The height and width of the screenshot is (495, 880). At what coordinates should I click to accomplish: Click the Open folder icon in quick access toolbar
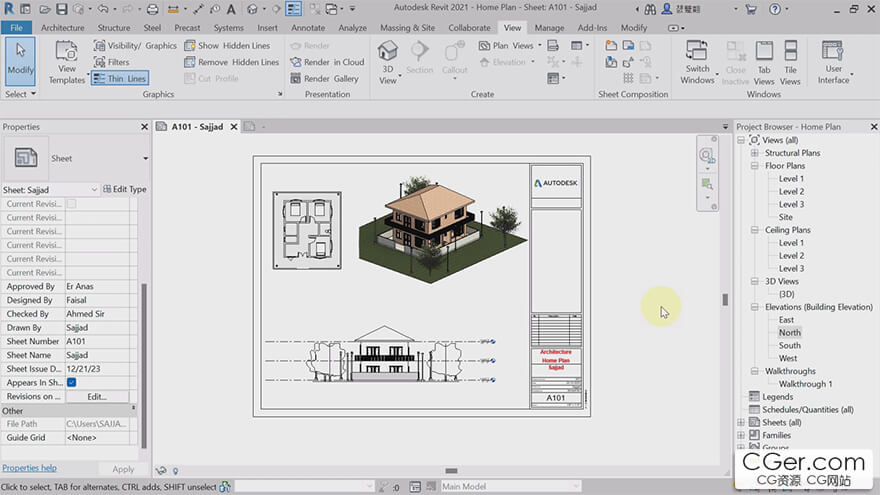click(45, 9)
